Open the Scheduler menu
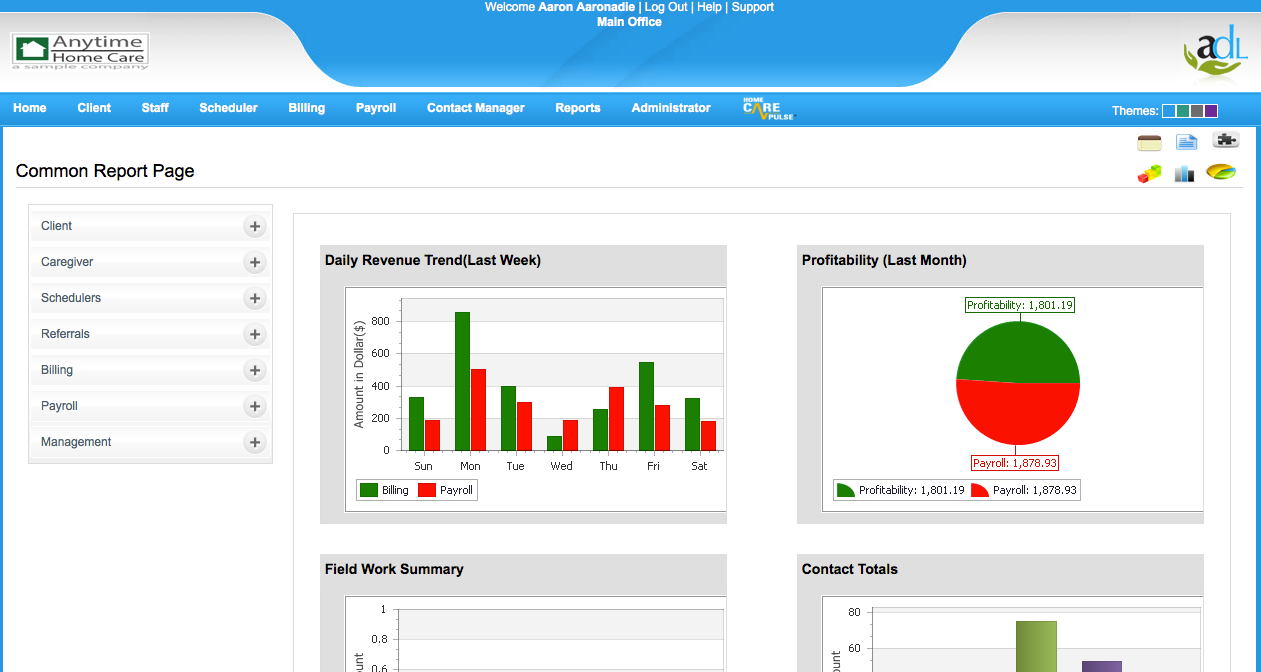Viewport: 1261px width, 672px height. click(228, 108)
